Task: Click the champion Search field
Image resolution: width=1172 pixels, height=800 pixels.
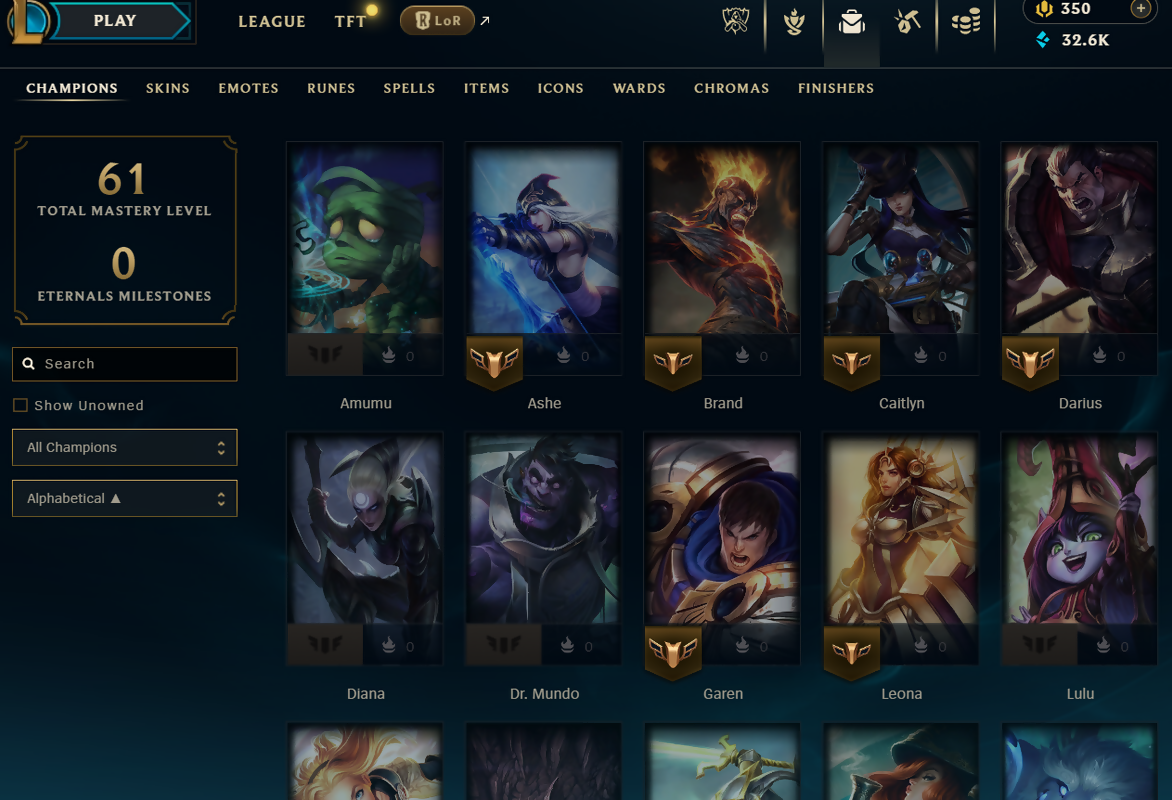Action: 125,364
